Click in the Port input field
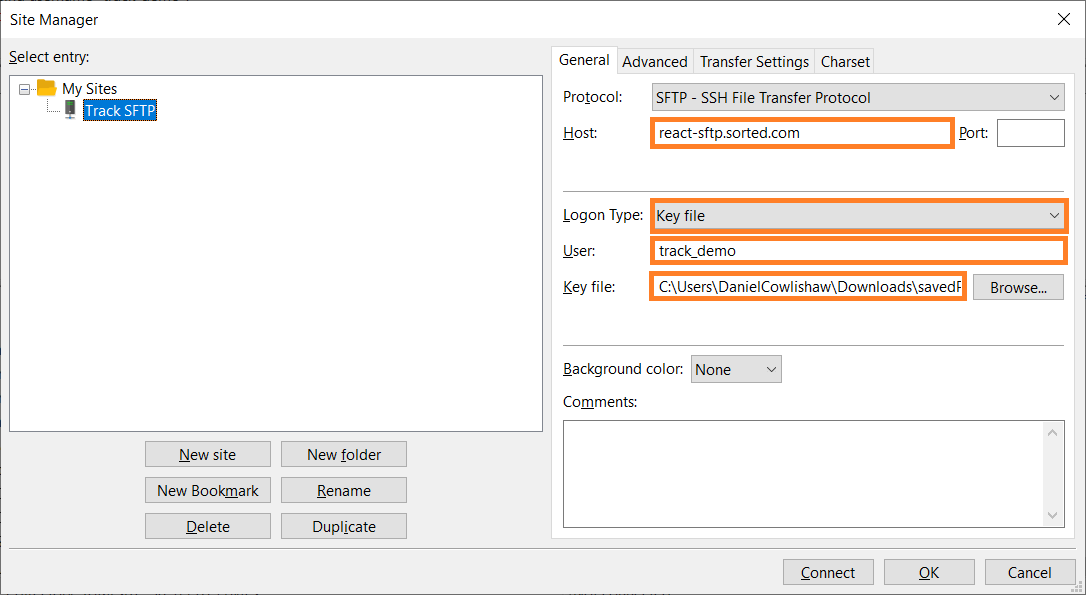Image resolution: width=1086 pixels, height=595 pixels. click(x=1030, y=132)
